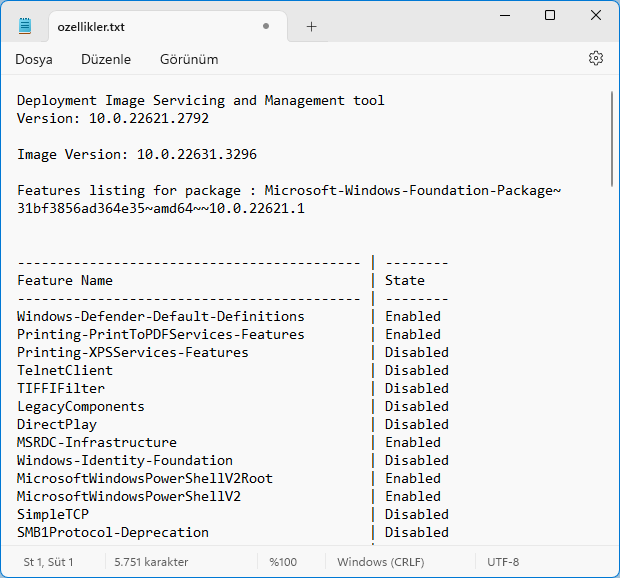The width and height of the screenshot is (620, 578).
Task: Select the ozellikler.txt tab
Action: (168, 26)
